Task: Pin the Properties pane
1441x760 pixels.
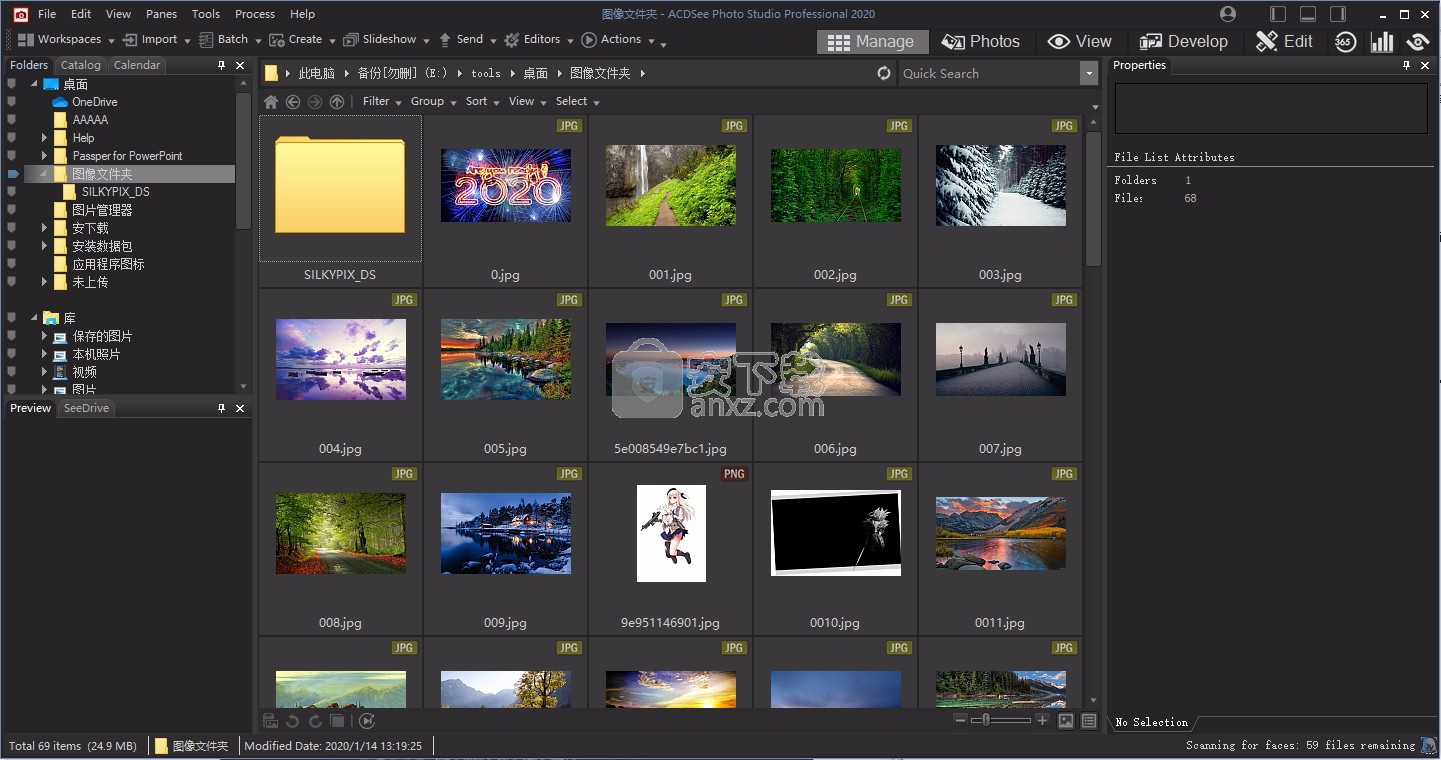Action: (x=1406, y=65)
